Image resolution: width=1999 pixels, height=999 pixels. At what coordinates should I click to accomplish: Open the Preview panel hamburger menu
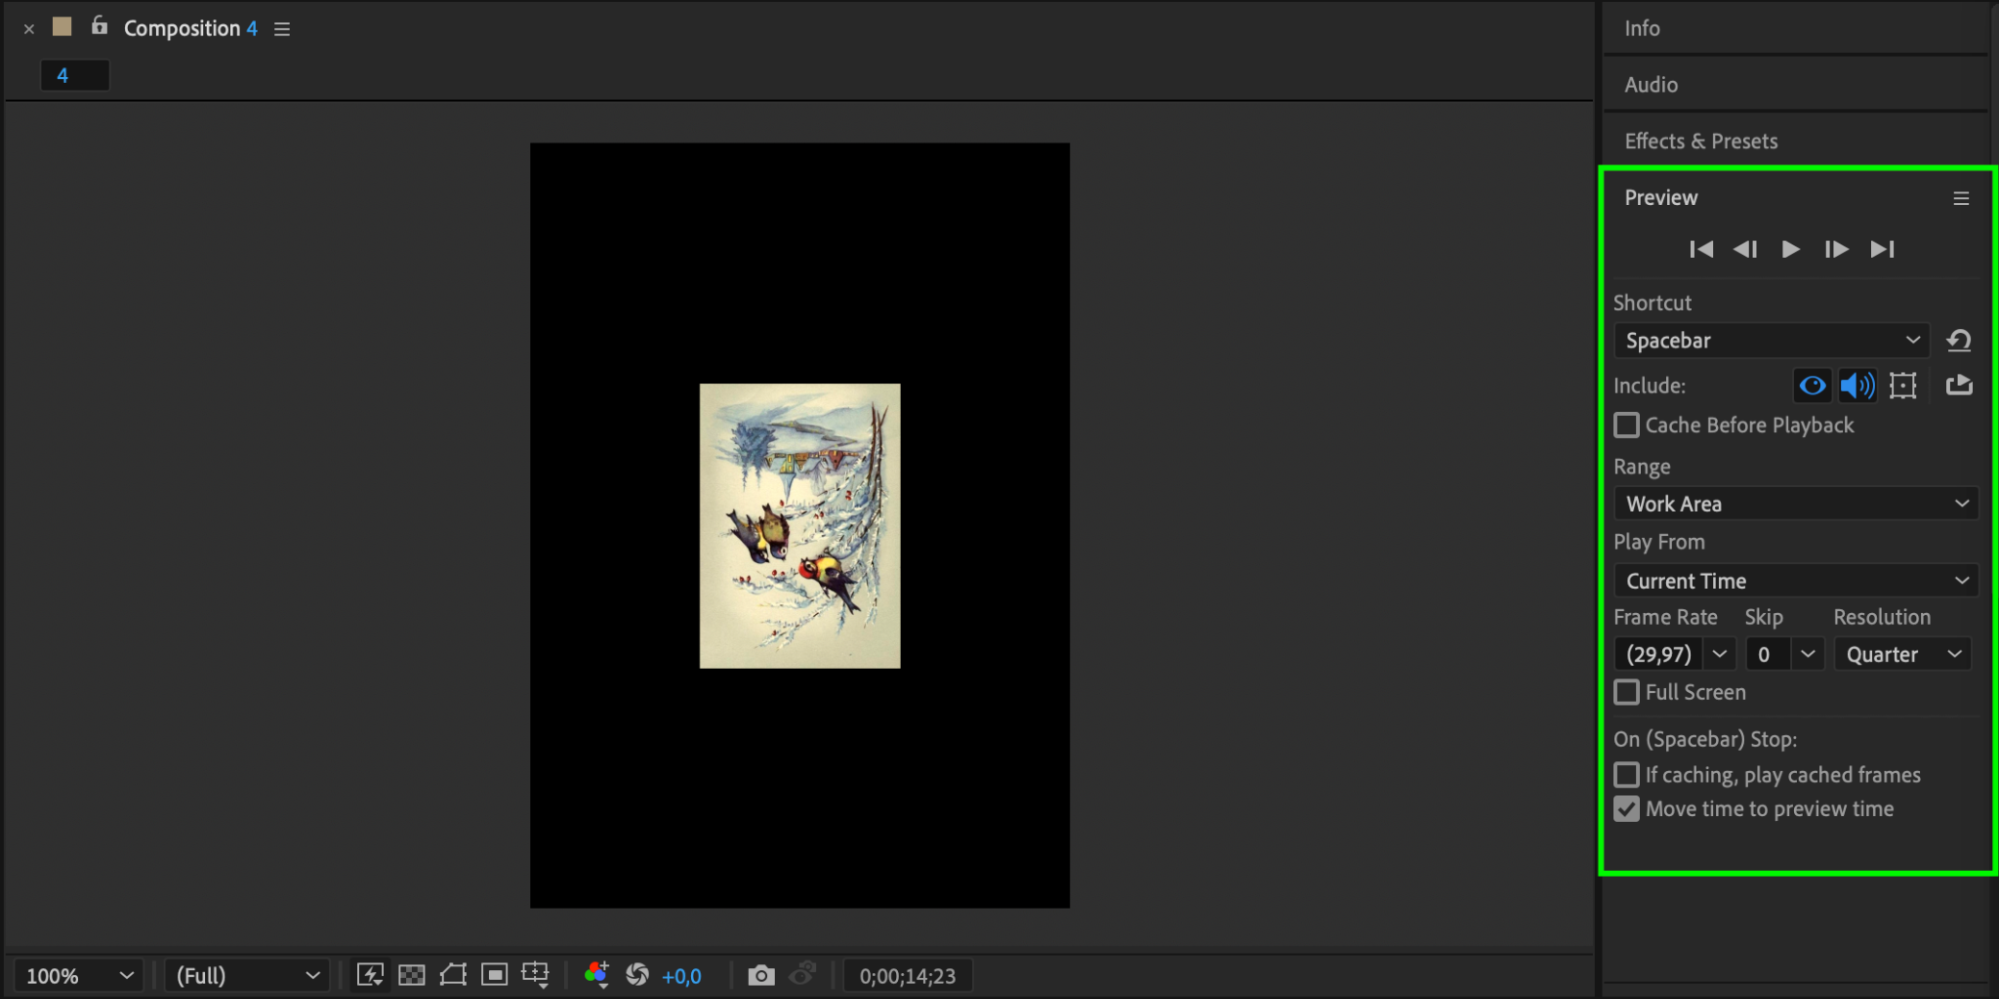click(1961, 198)
